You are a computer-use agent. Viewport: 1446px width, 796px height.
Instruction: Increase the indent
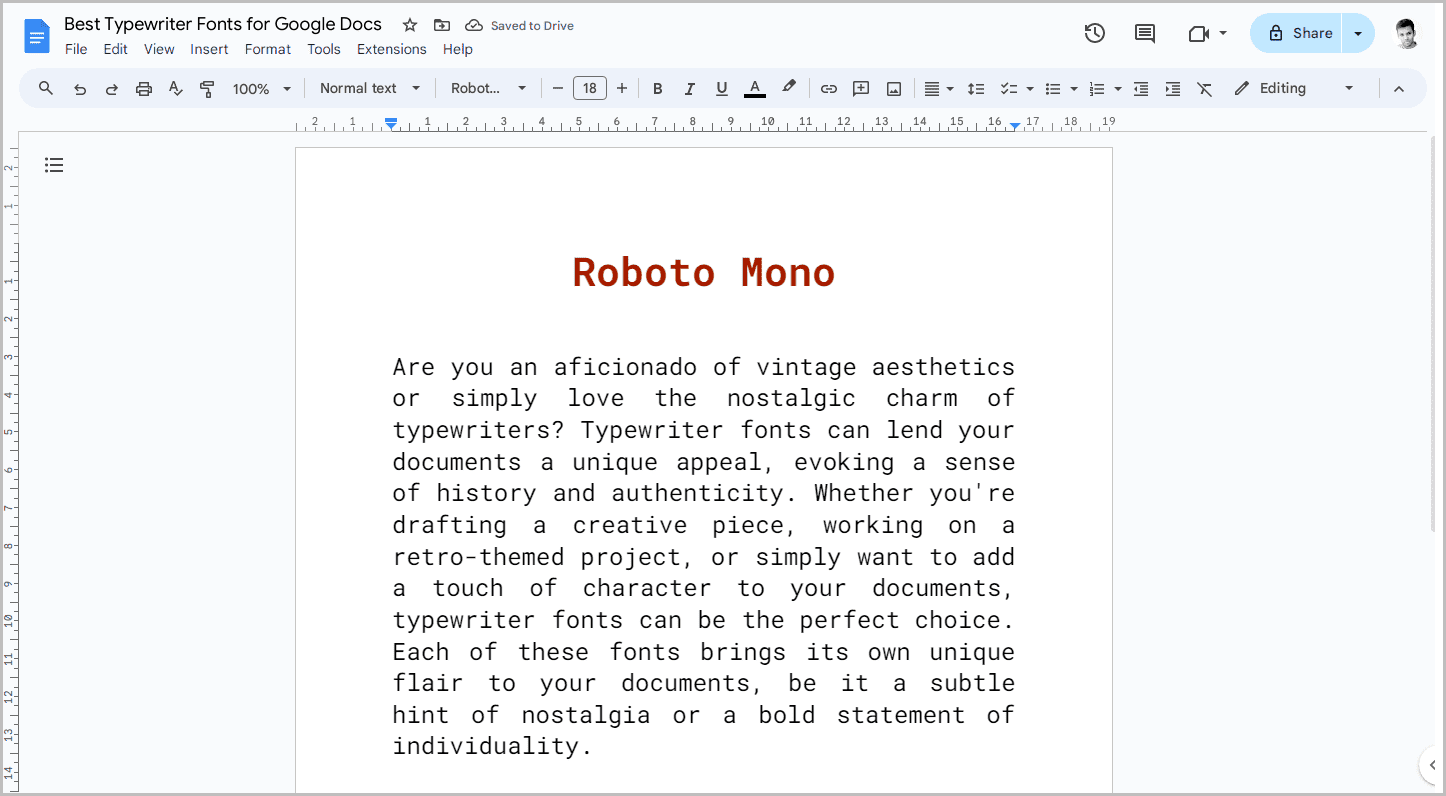1173,88
